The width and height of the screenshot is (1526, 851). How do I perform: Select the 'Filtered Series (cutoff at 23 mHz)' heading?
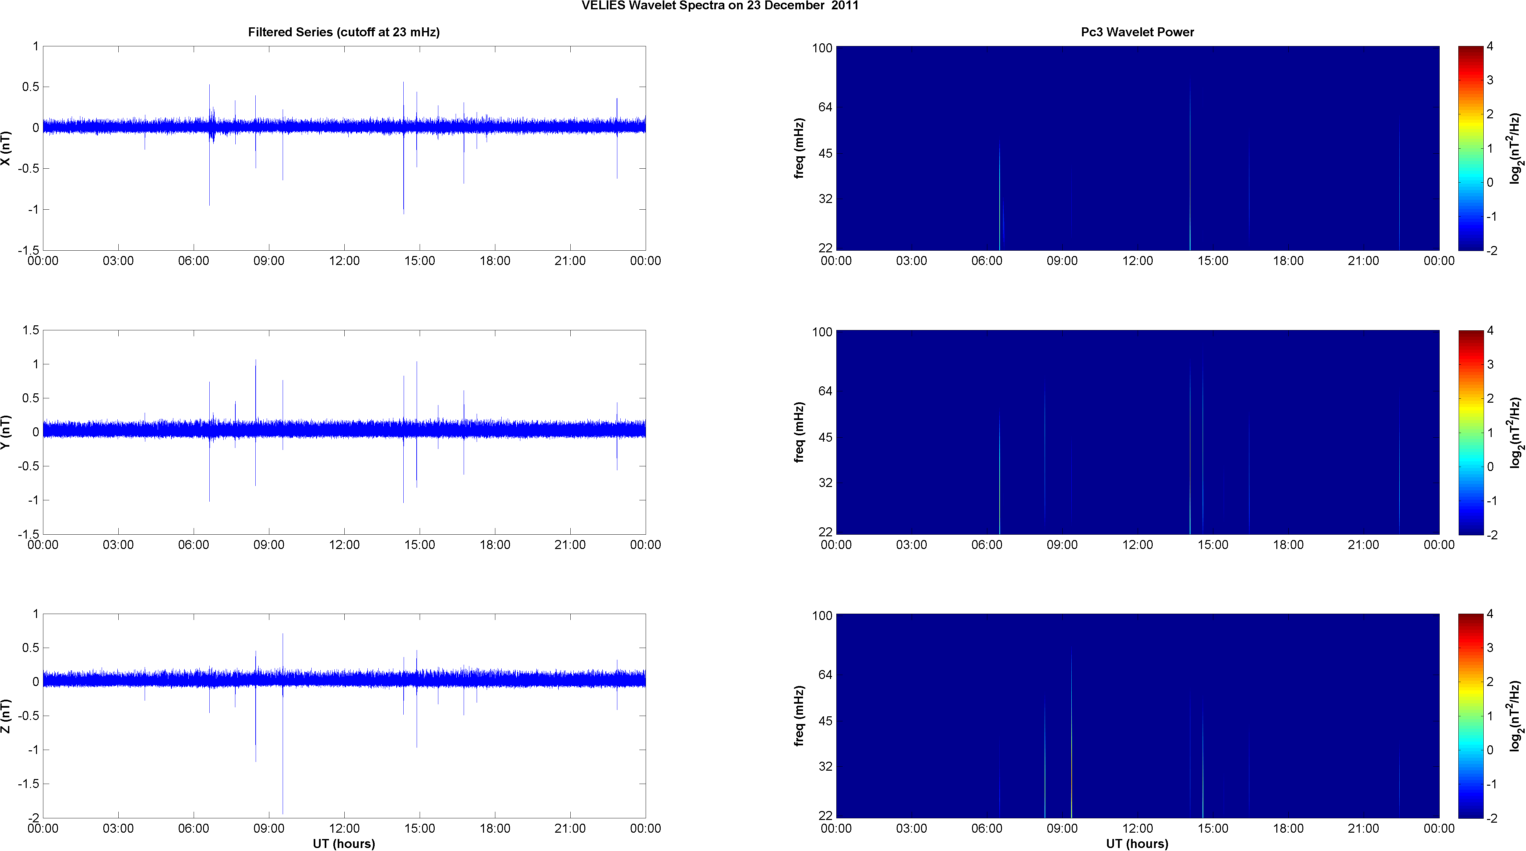[344, 32]
